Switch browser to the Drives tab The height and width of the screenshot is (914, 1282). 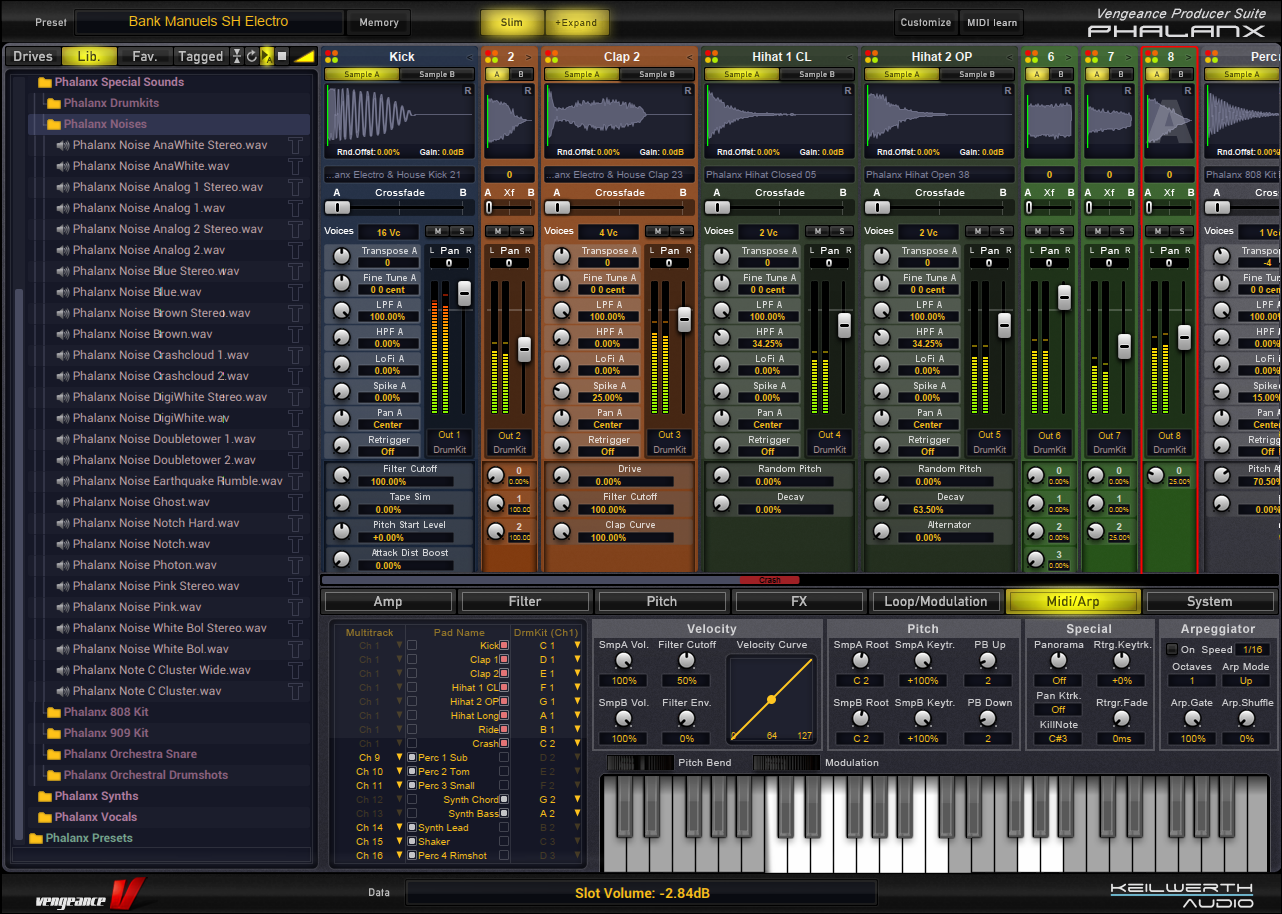(33, 57)
